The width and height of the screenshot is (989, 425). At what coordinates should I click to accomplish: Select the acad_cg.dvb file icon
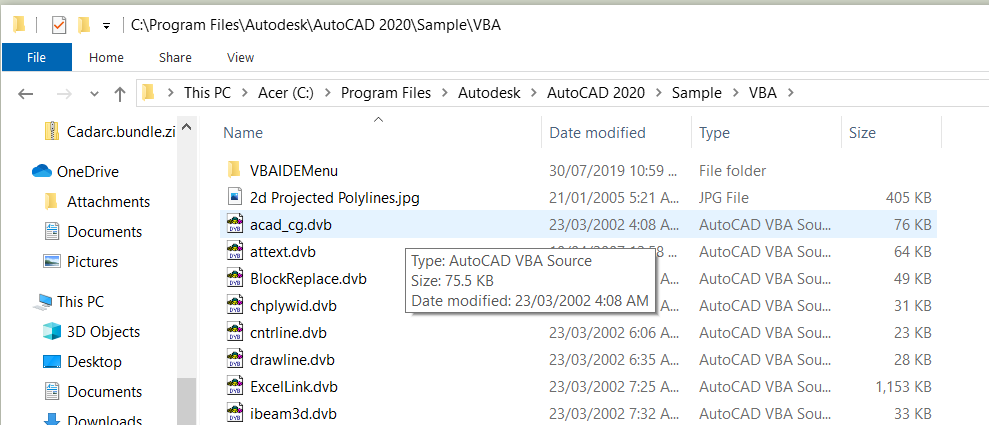click(x=235, y=224)
